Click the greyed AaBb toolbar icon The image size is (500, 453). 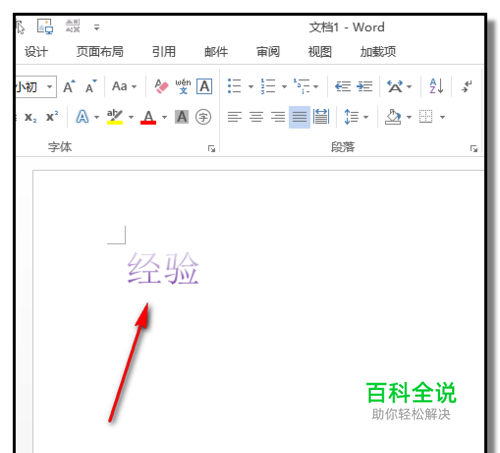tap(73, 26)
